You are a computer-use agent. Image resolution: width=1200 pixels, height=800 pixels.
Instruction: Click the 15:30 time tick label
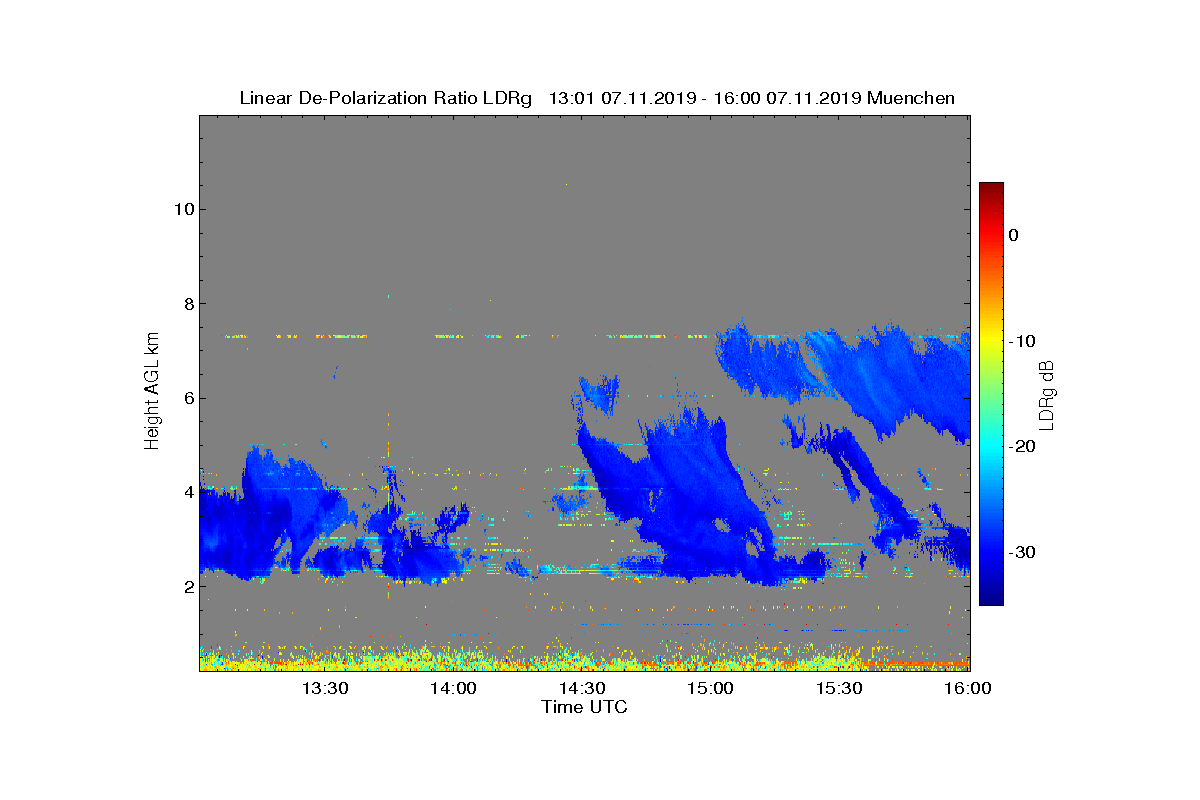point(840,688)
